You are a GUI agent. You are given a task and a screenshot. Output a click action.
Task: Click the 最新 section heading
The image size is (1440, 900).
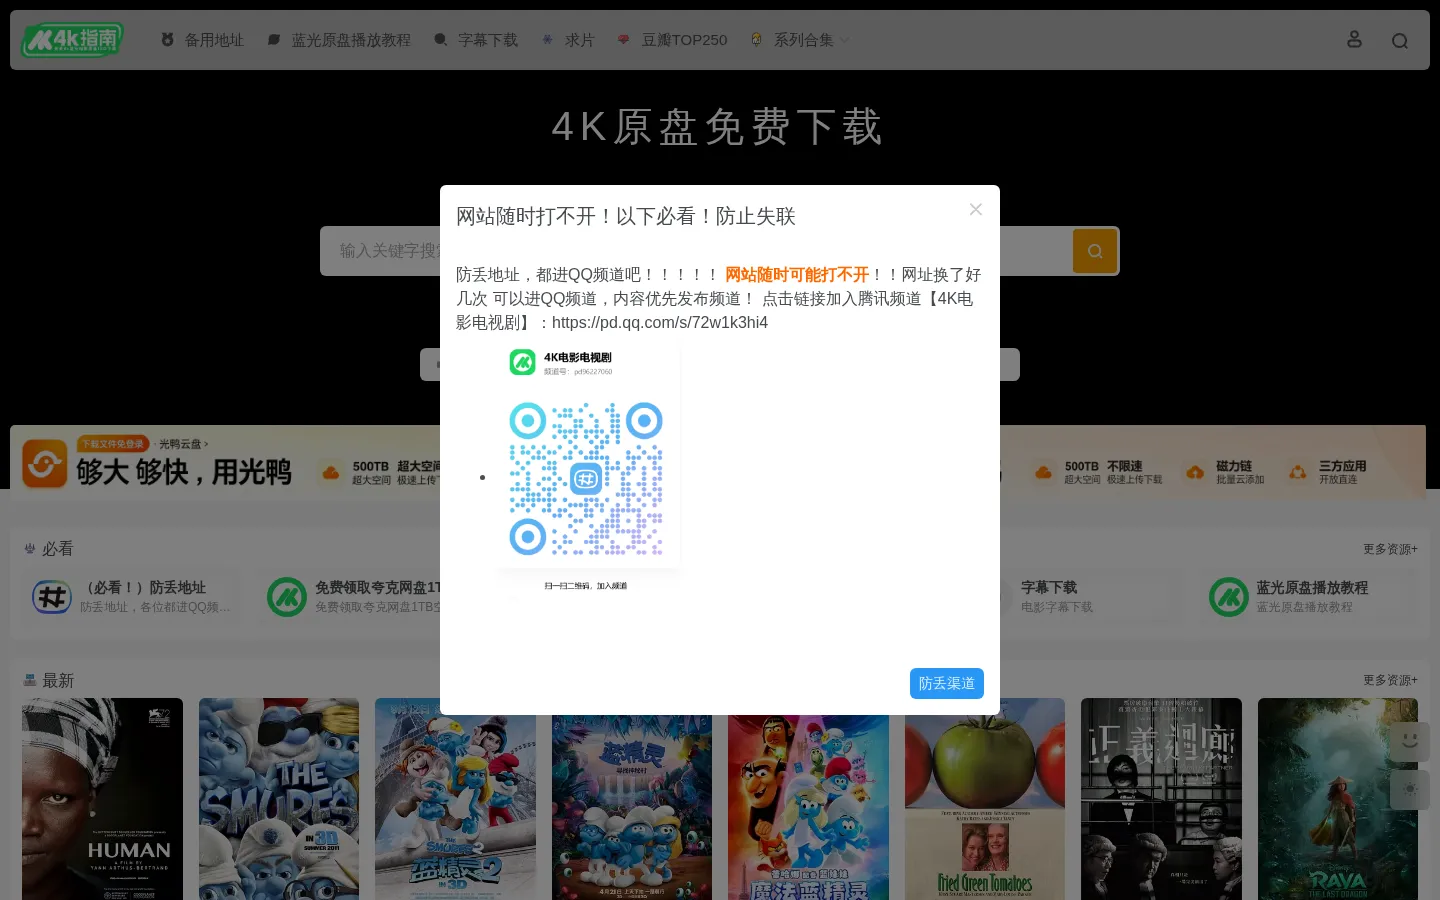[x=58, y=680]
